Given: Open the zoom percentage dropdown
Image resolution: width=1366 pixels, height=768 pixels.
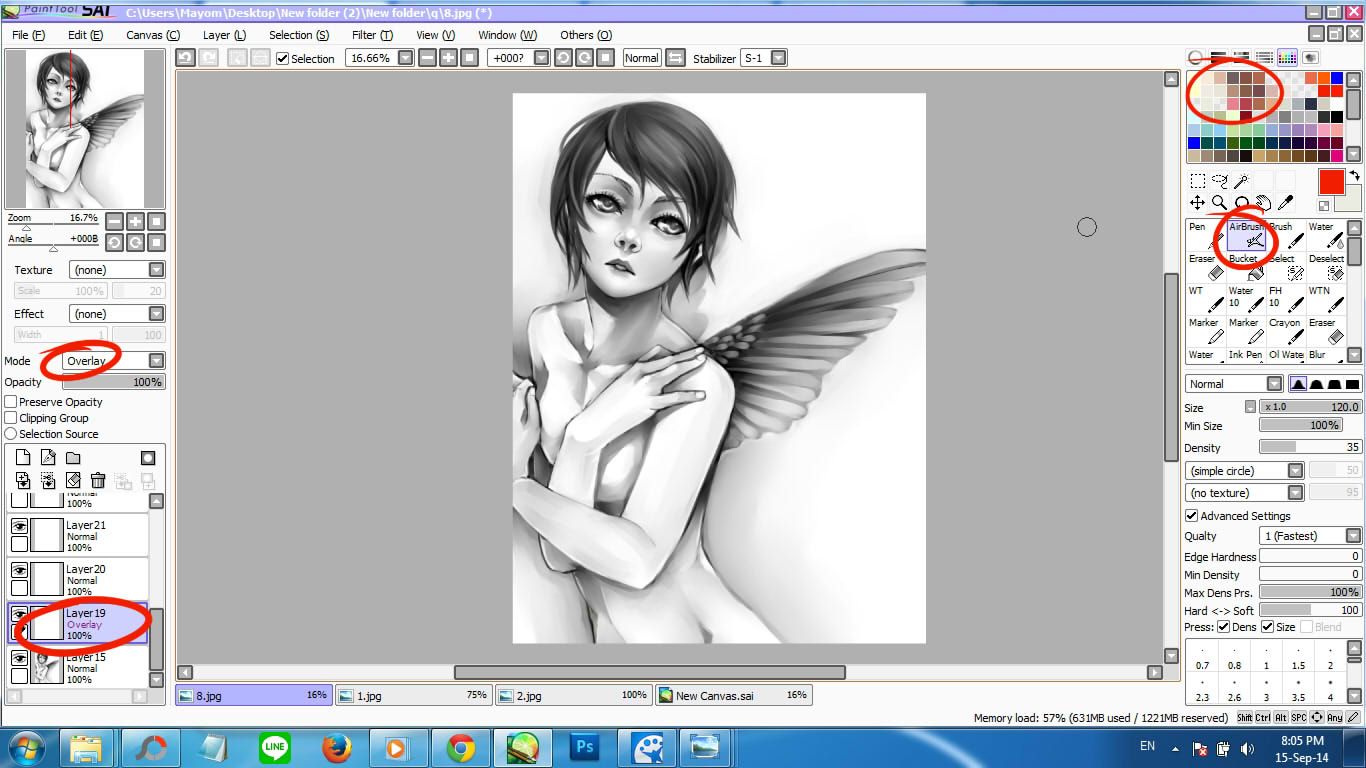Looking at the screenshot, I should (x=405, y=58).
